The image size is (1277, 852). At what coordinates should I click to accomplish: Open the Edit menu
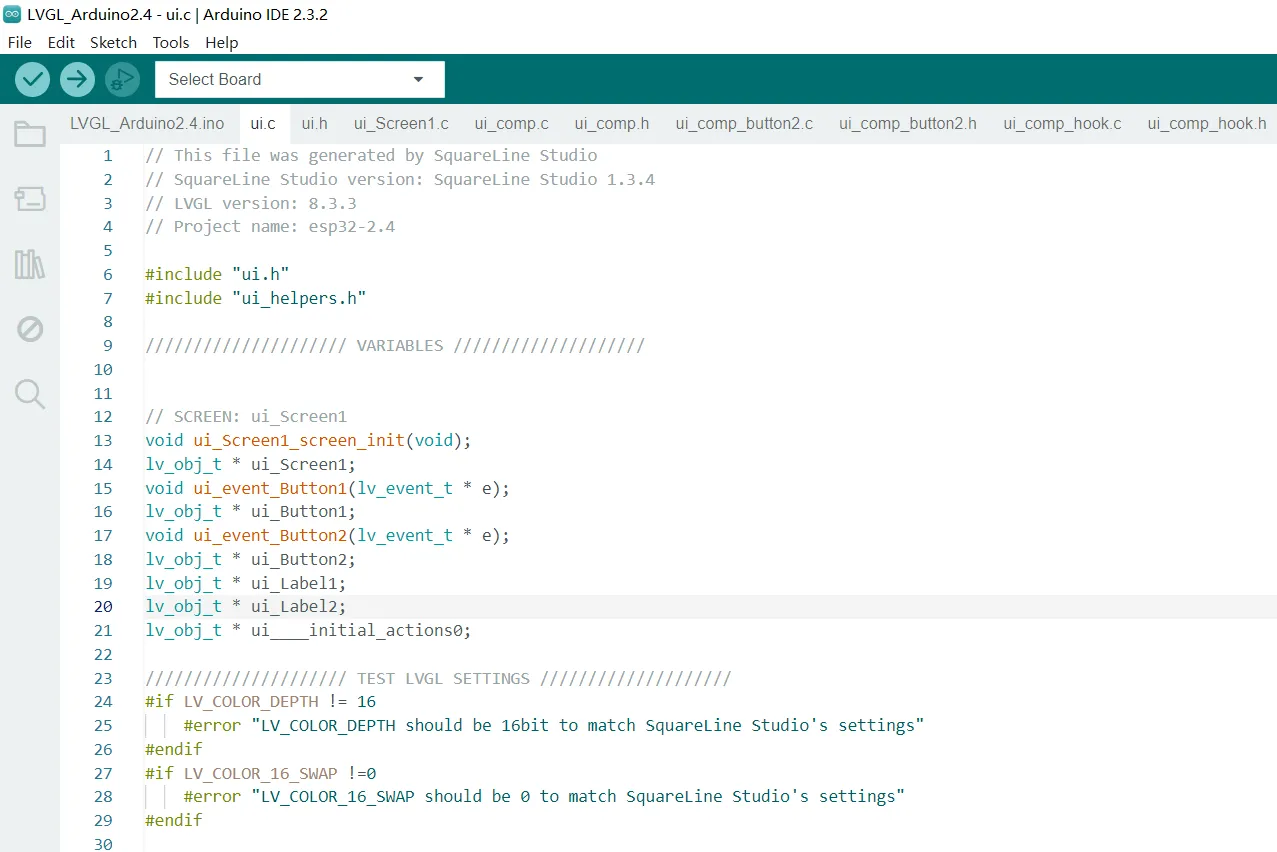tap(61, 42)
